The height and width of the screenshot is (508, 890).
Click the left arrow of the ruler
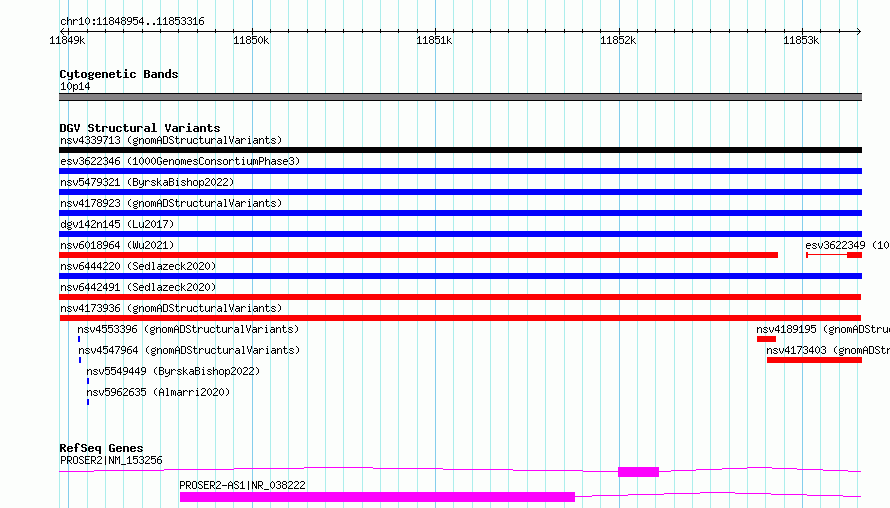[x=62, y=31]
